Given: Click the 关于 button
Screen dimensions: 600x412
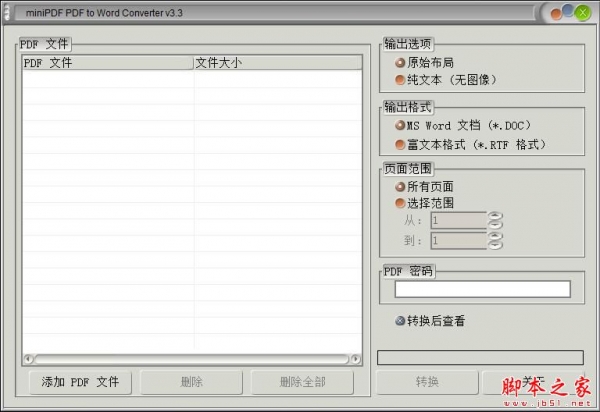Looking at the screenshot, I should coord(533,382).
